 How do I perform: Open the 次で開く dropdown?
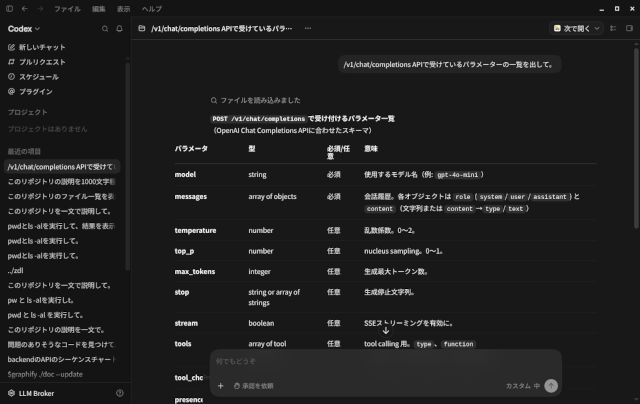coord(576,28)
